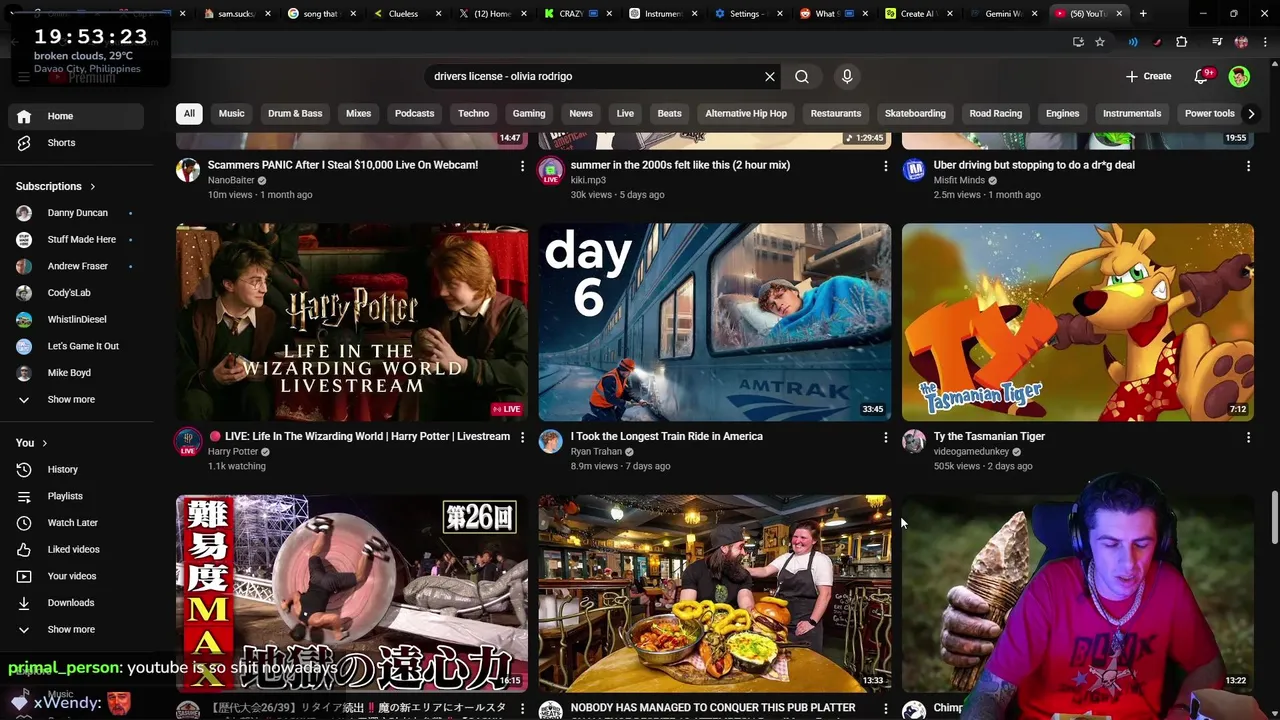Click the search magnifier button

pos(802,76)
